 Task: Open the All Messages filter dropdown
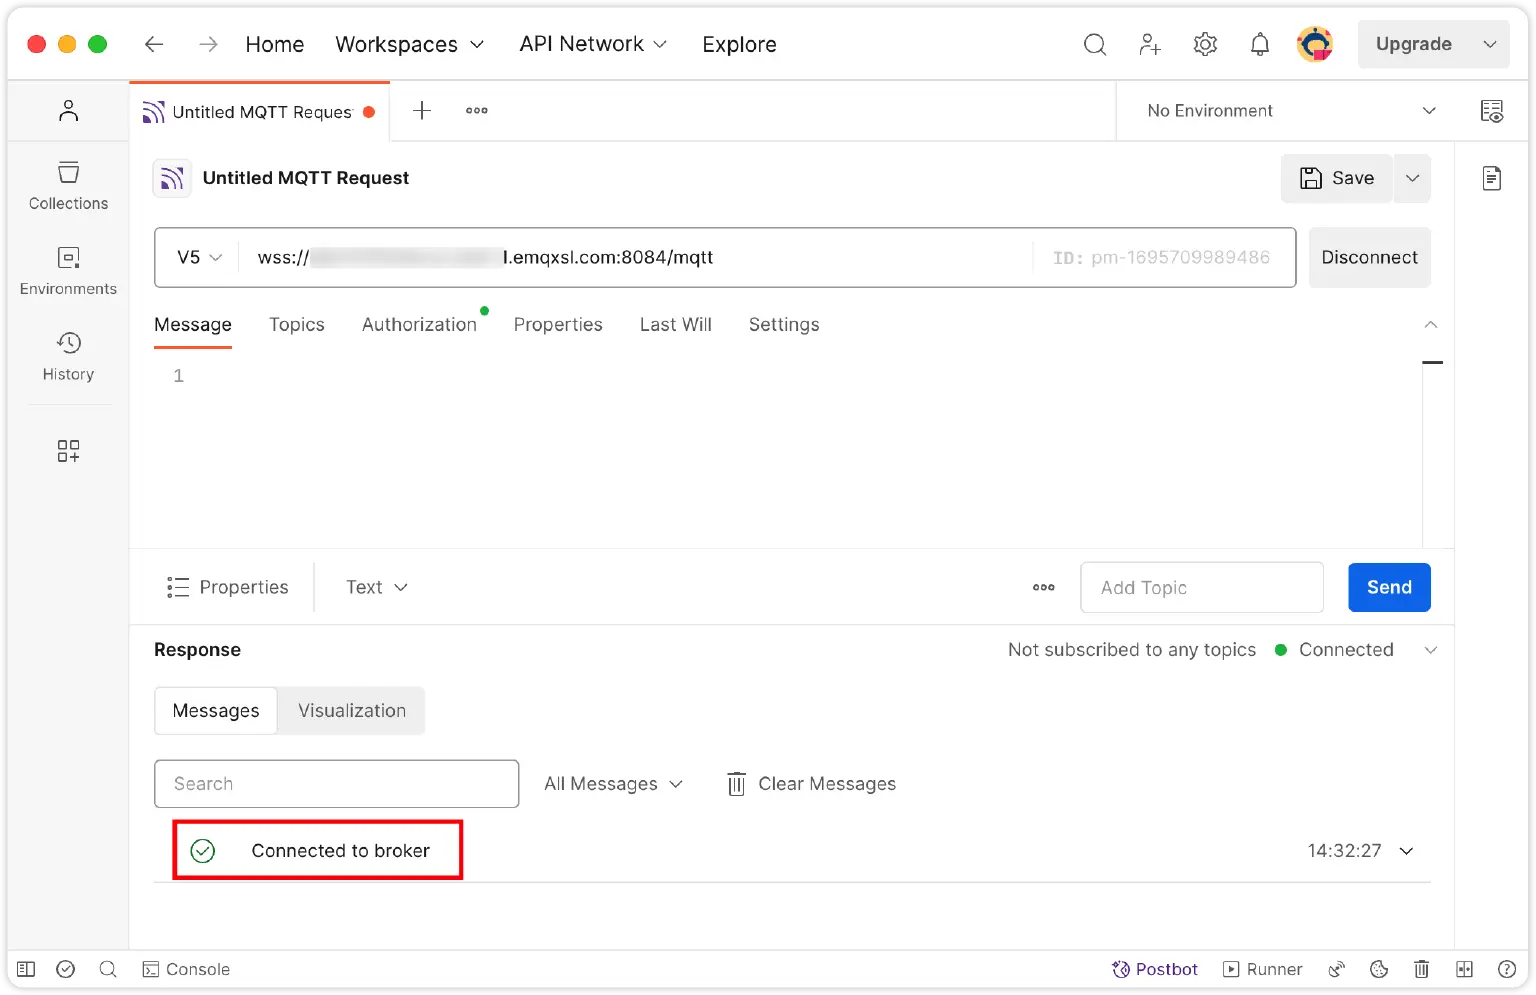point(613,784)
